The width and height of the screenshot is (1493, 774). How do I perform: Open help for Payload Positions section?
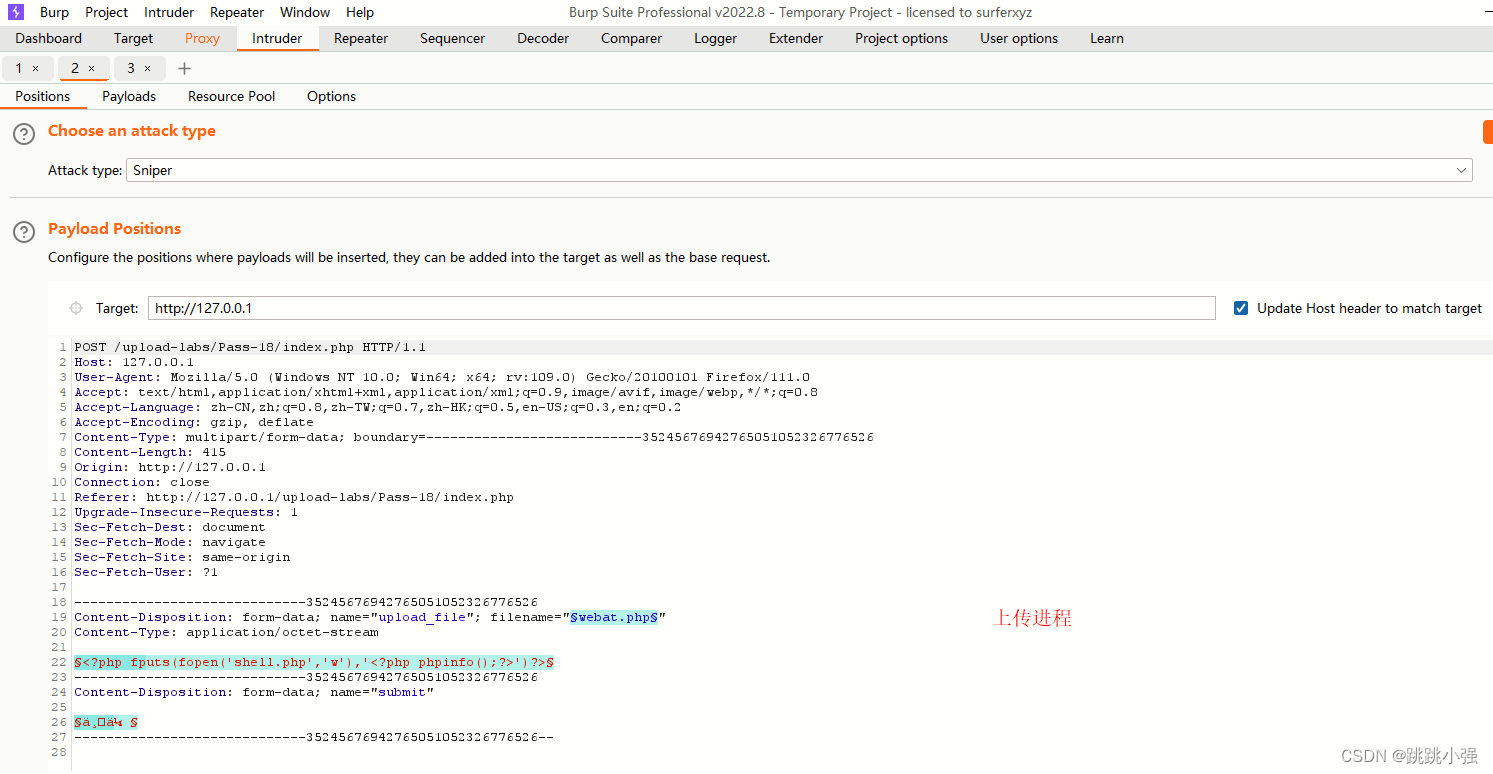point(24,232)
